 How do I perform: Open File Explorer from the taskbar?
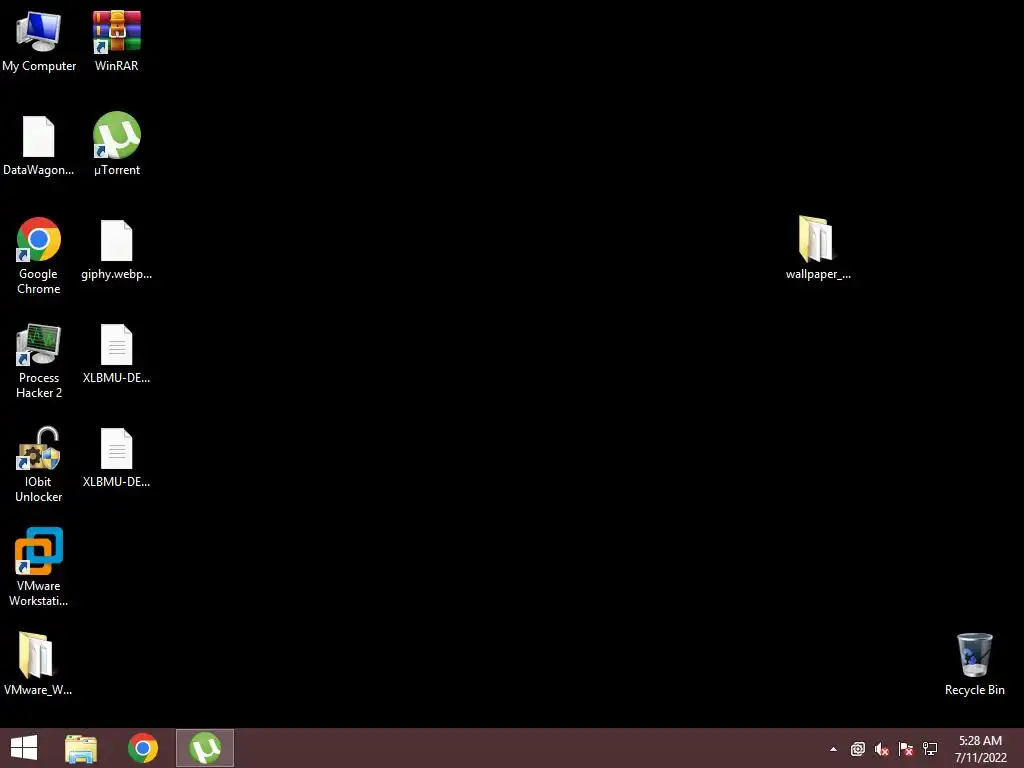81,748
